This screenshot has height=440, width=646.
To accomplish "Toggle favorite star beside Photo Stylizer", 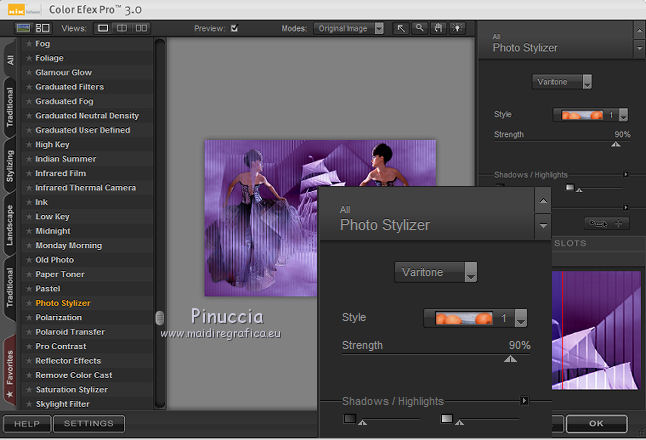I will (29, 303).
